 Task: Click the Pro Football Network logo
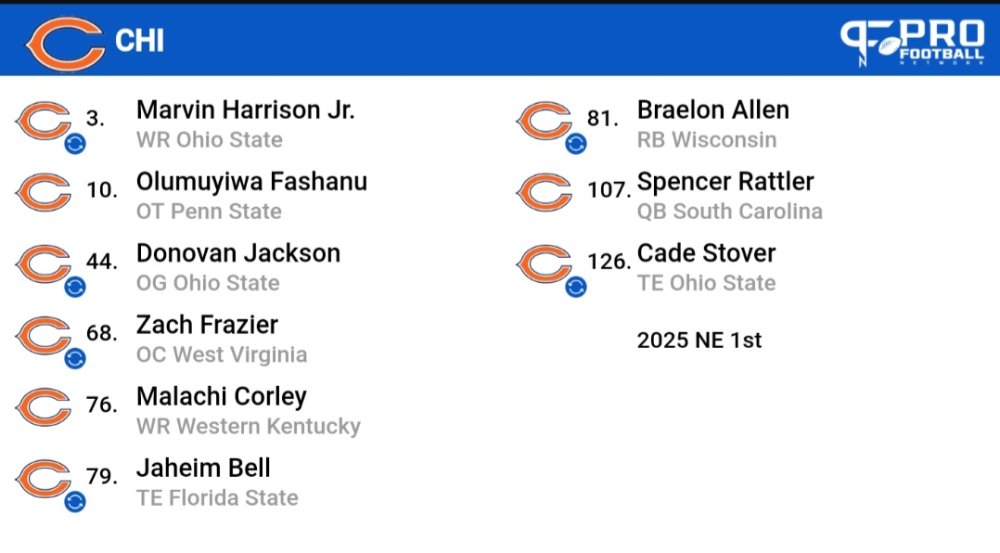click(912, 42)
